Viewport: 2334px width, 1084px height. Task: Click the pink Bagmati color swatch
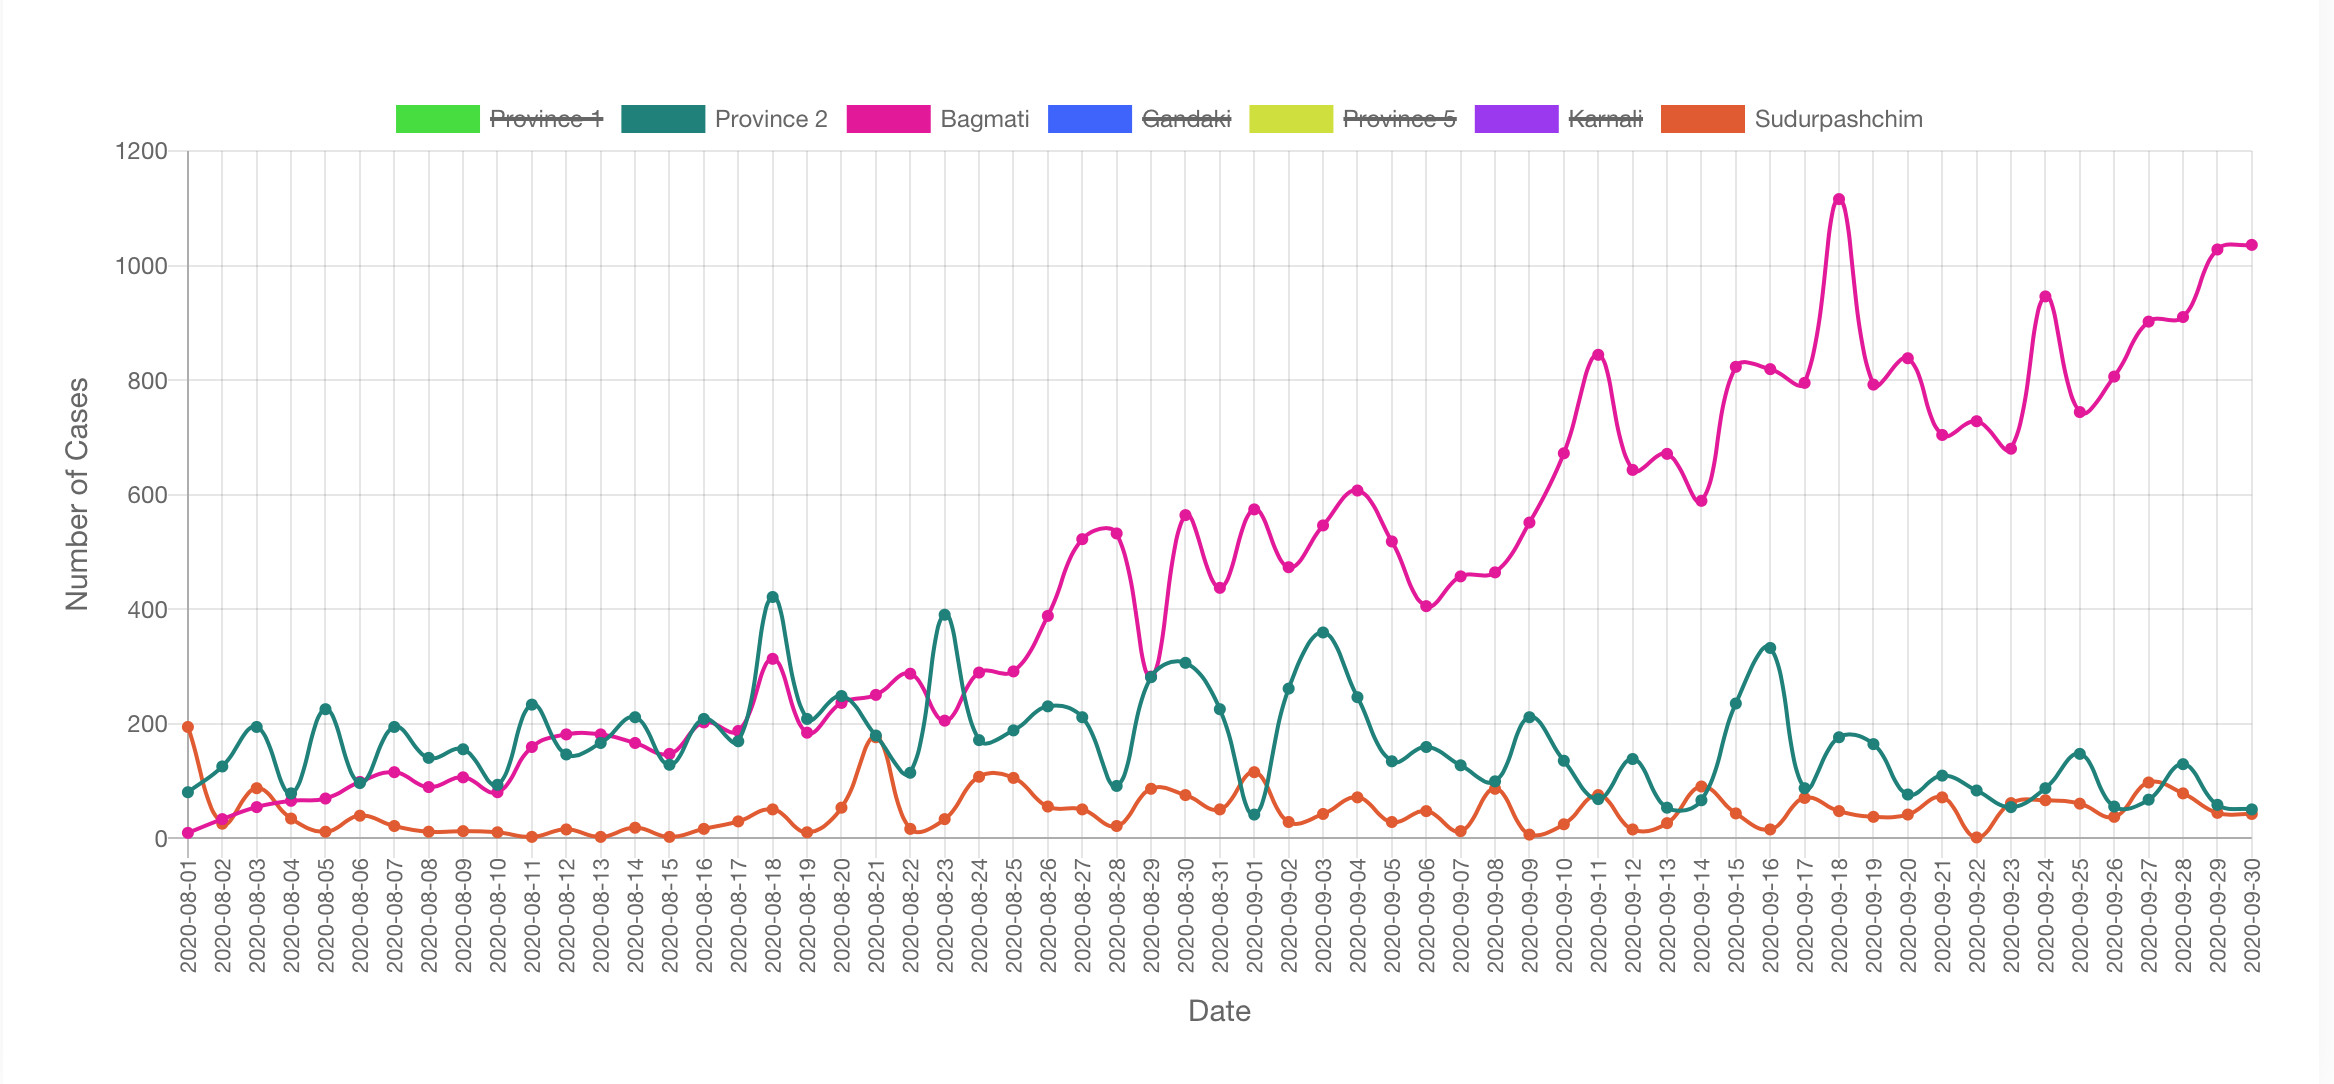(889, 119)
